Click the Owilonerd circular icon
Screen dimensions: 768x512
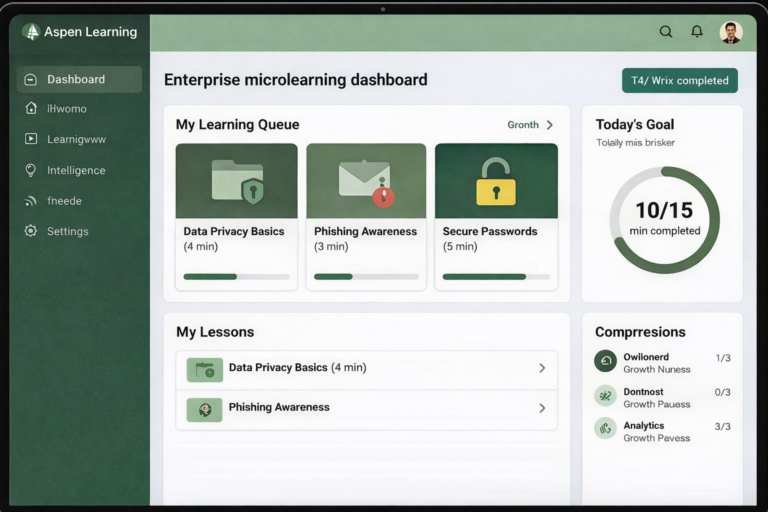pyautogui.click(x=605, y=361)
